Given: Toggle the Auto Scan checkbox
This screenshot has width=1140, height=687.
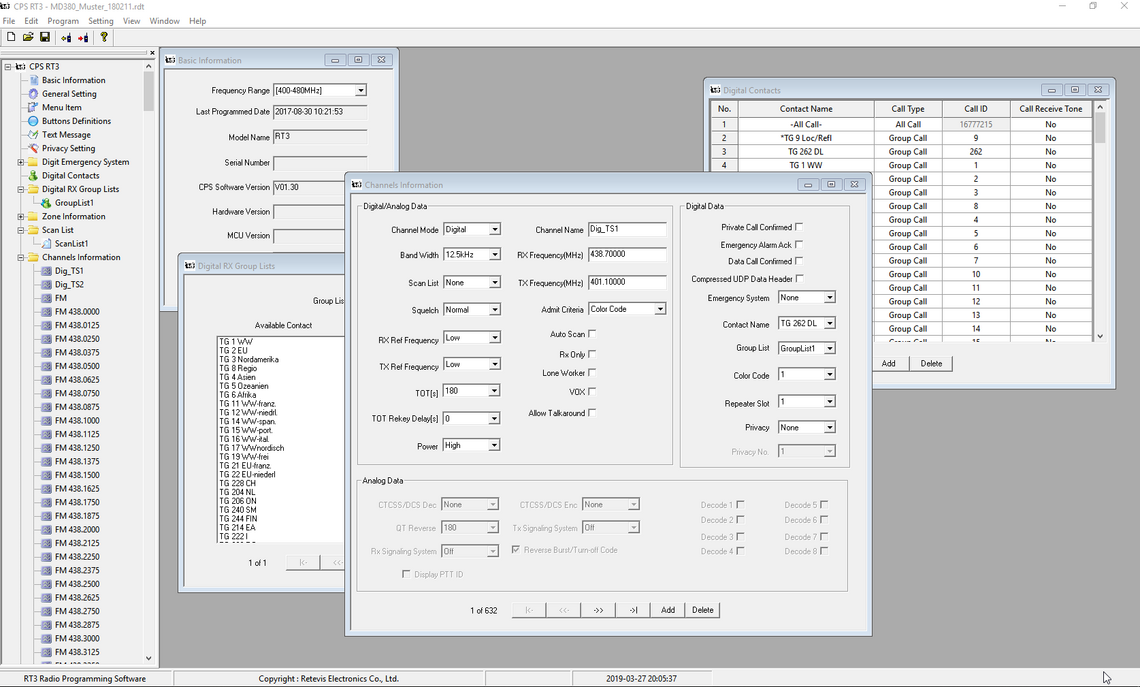Looking at the screenshot, I should pyautogui.click(x=592, y=334).
